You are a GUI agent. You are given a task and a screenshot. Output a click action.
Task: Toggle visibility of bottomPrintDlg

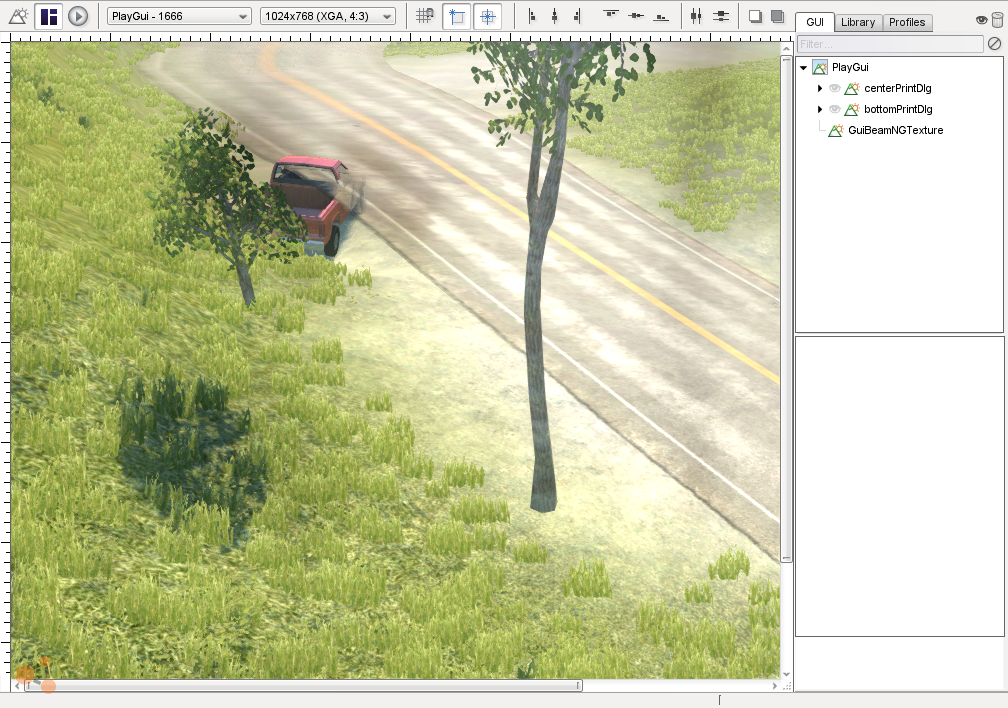tap(834, 109)
